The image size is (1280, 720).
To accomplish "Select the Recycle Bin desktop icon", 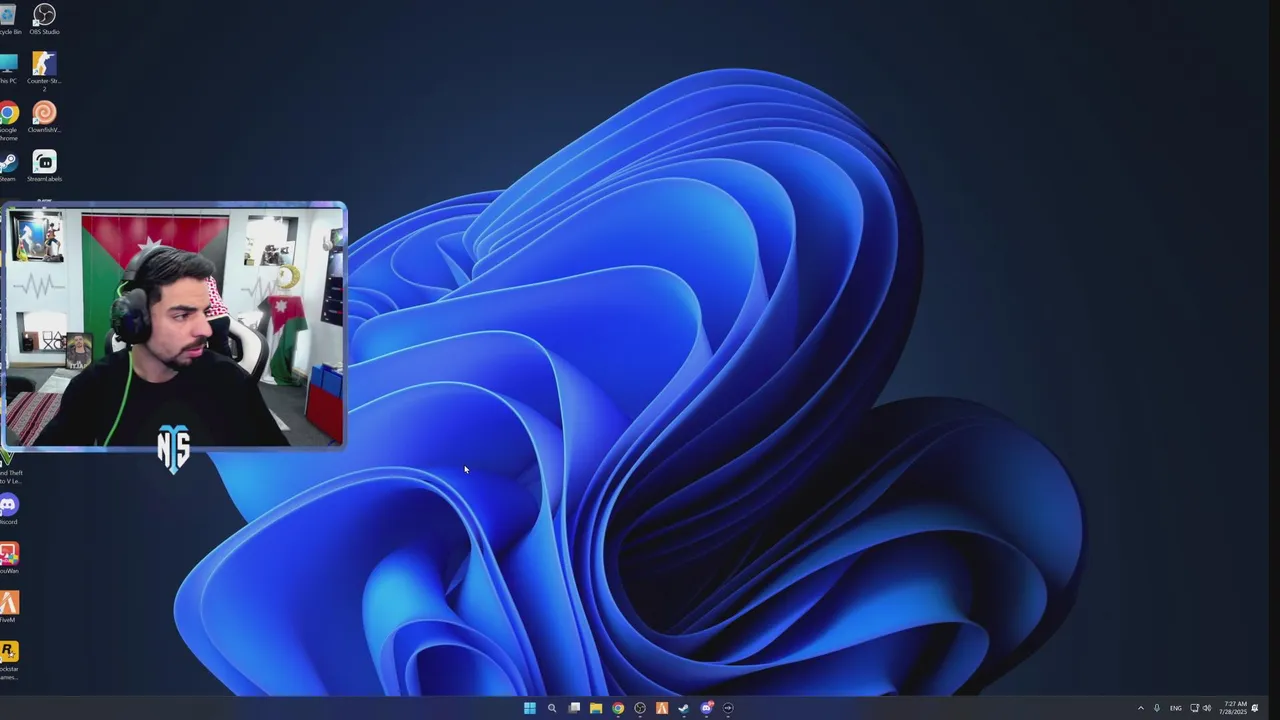I will pyautogui.click(x=9, y=19).
